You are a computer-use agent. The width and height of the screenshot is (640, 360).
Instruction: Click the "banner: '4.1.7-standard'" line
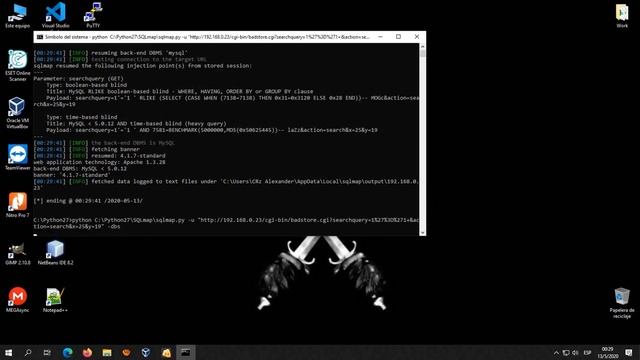72,175
